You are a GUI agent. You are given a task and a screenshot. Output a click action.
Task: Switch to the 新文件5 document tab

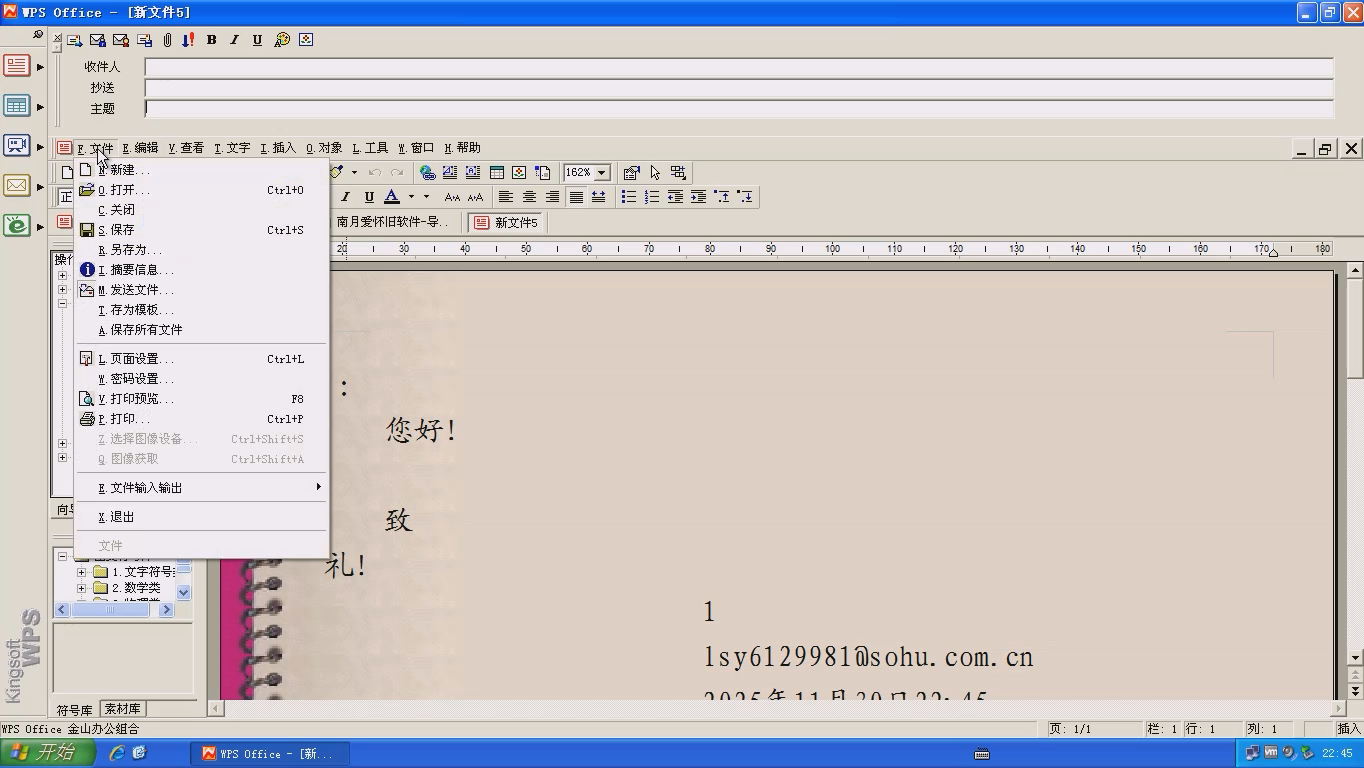click(x=506, y=223)
